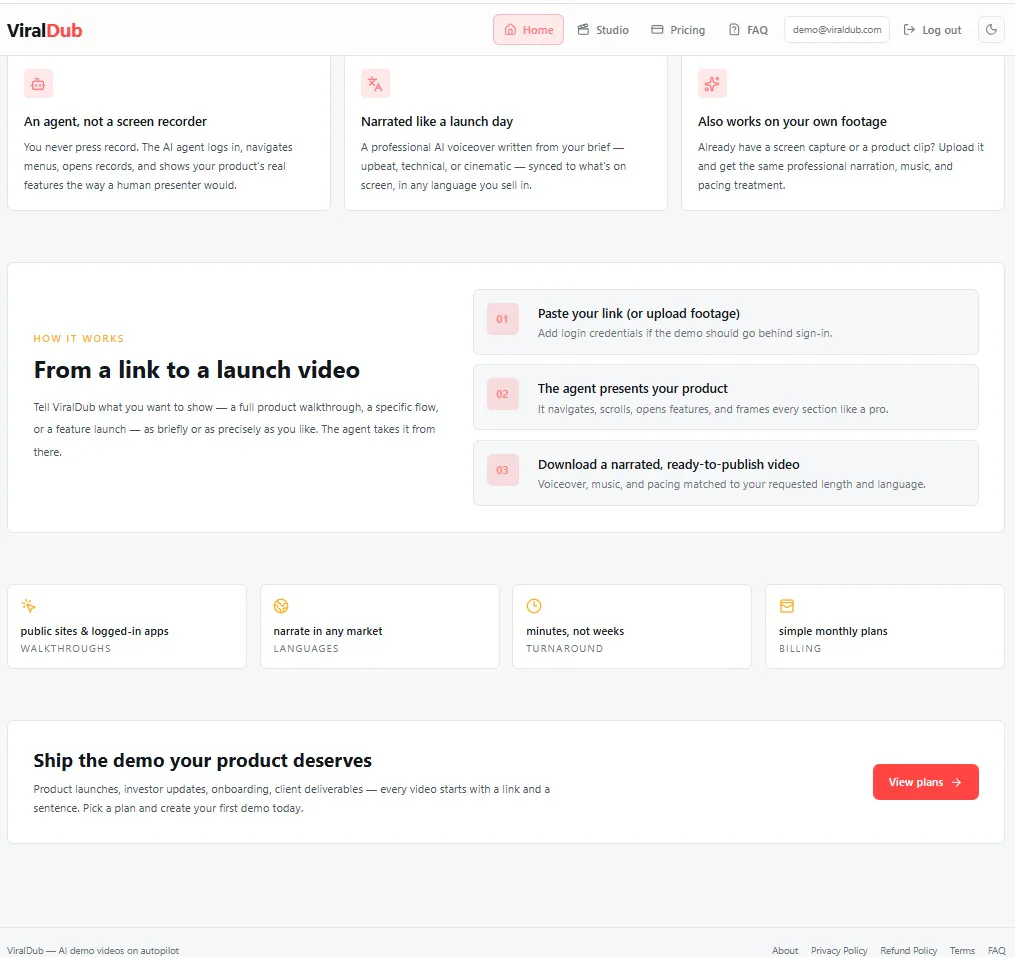The width and height of the screenshot is (1015, 957).
Task: Click the 01 step badge
Action: click(502, 319)
